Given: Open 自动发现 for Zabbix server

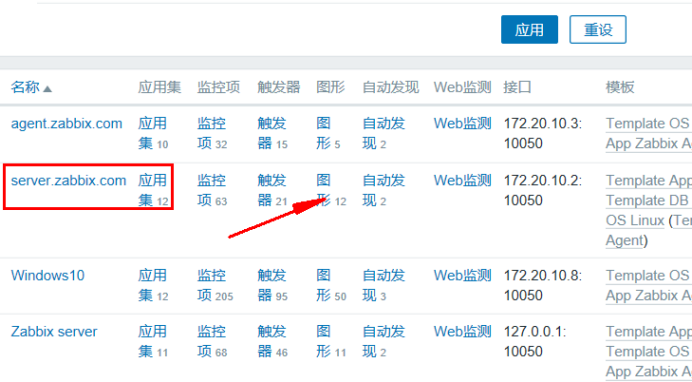Looking at the screenshot, I should click(384, 341).
